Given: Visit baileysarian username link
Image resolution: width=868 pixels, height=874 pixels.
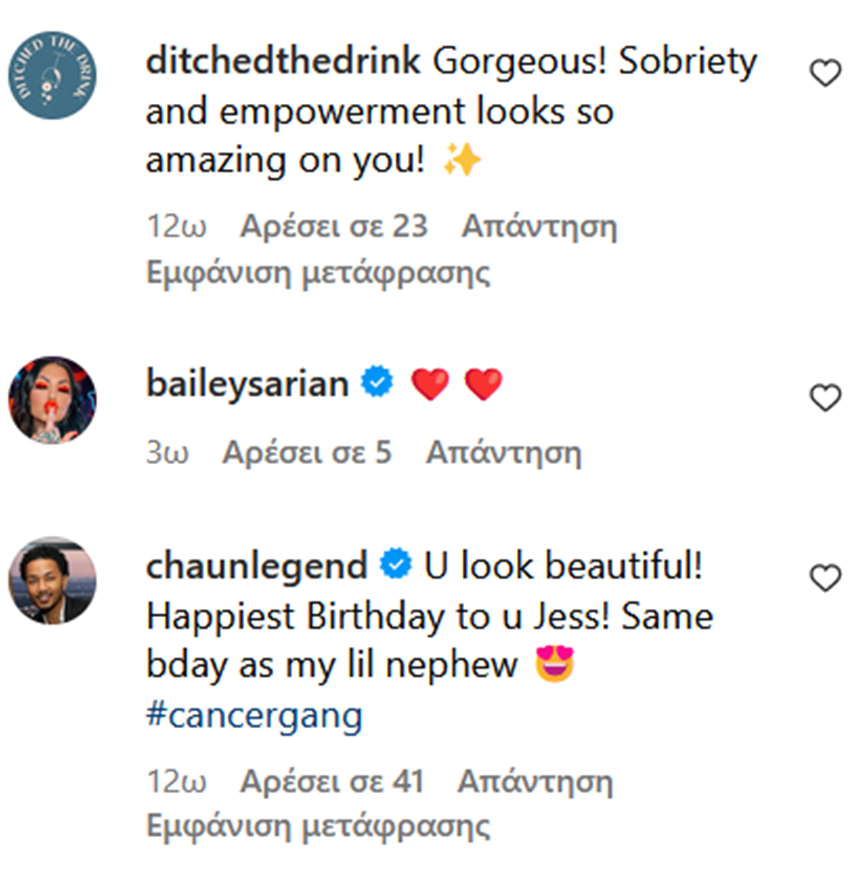Looking at the screenshot, I should (x=247, y=383).
